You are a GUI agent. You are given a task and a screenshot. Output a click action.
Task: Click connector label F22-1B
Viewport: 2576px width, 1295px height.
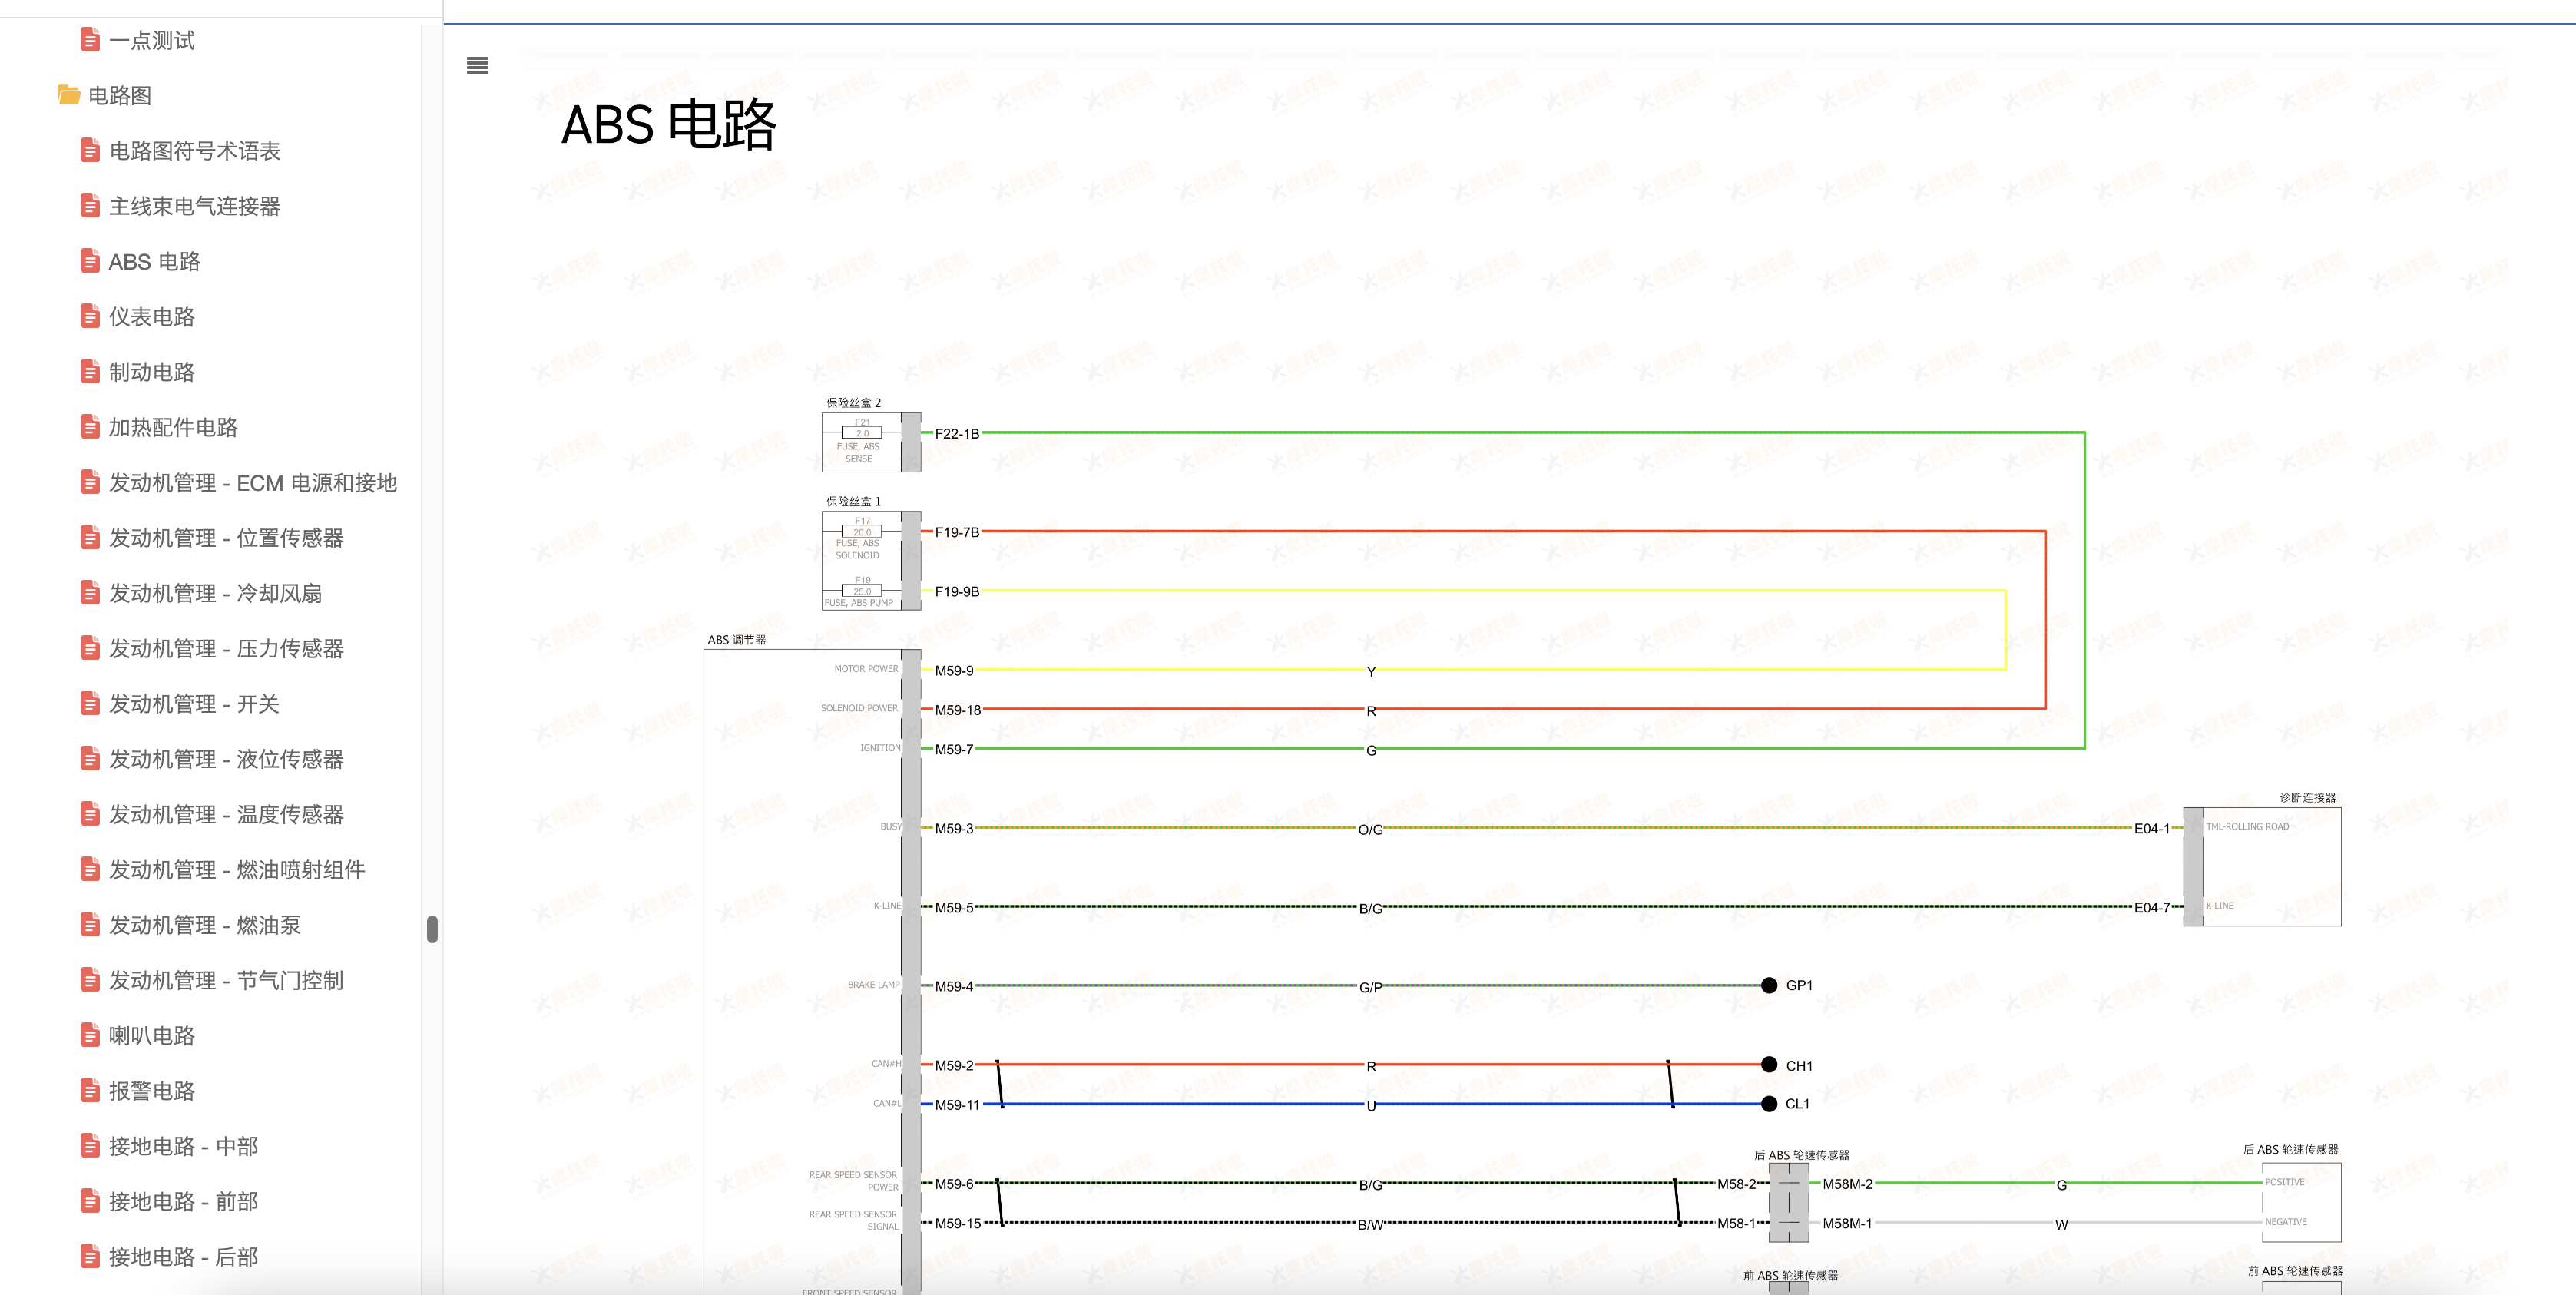click(957, 434)
